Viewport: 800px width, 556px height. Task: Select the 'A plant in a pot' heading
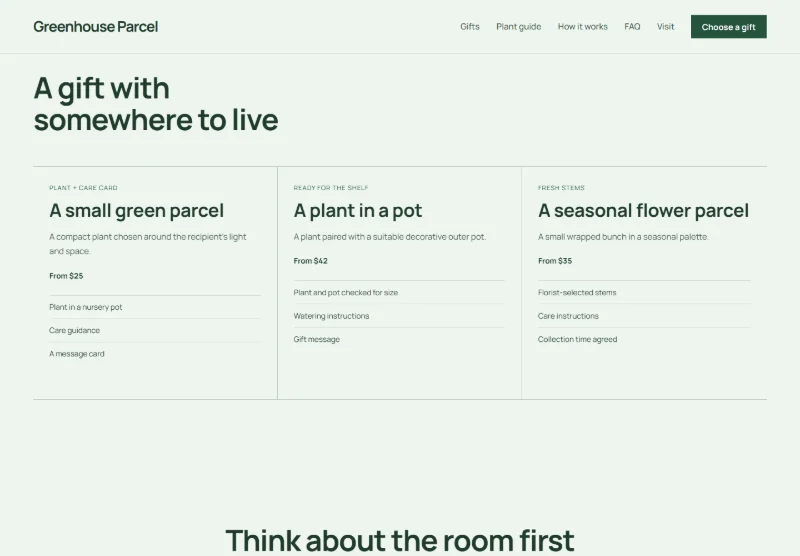[x=358, y=211]
